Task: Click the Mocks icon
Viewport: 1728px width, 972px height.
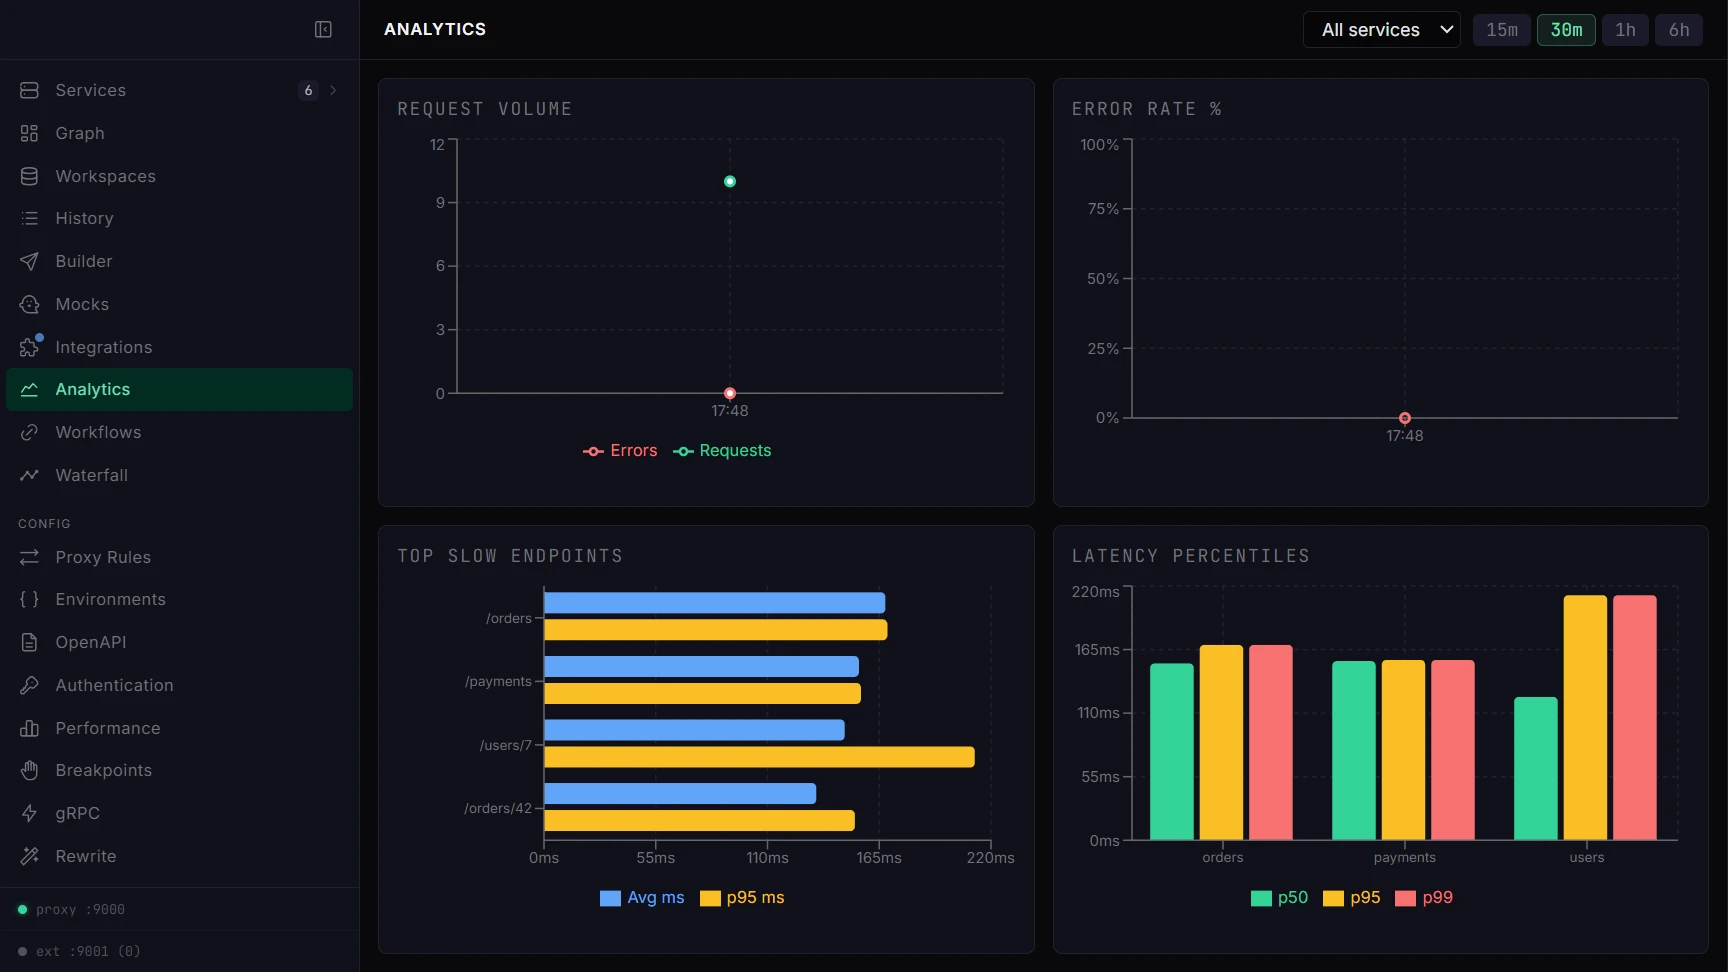Action: pos(29,304)
